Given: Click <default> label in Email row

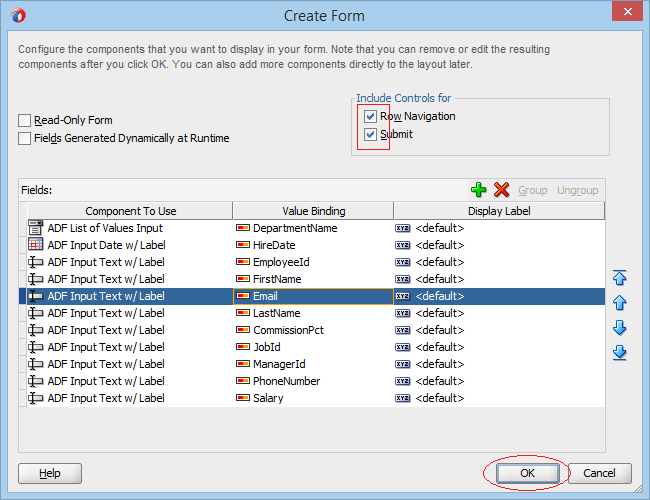Looking at the screenshot, I should 440,296.
